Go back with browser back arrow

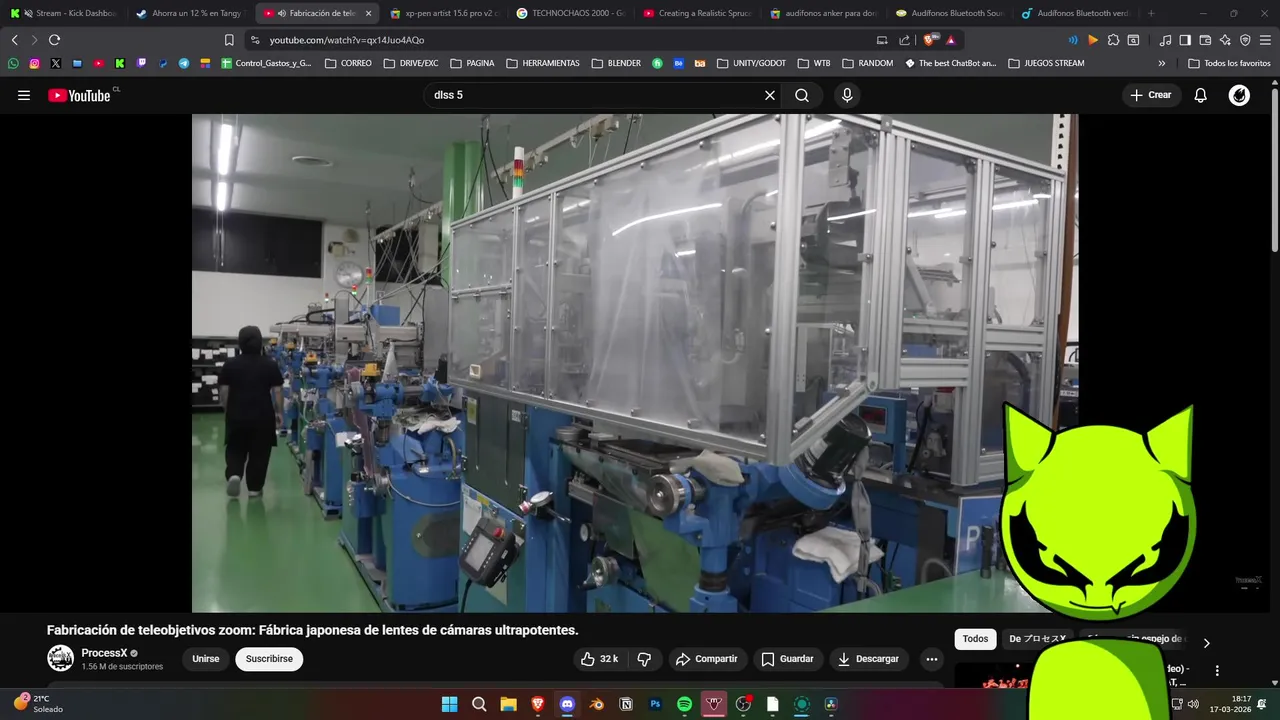coord(14,40)
